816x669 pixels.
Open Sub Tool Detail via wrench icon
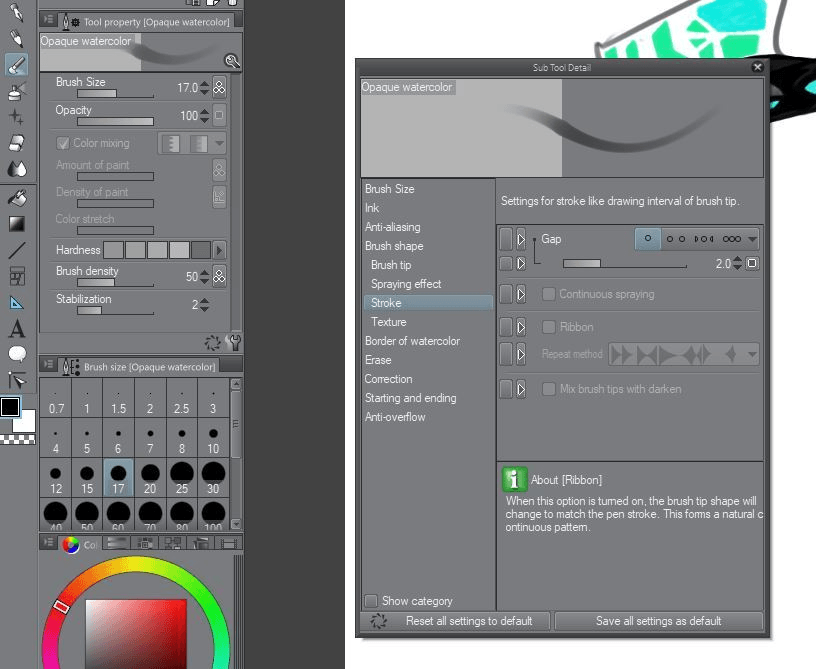(234, 342)
